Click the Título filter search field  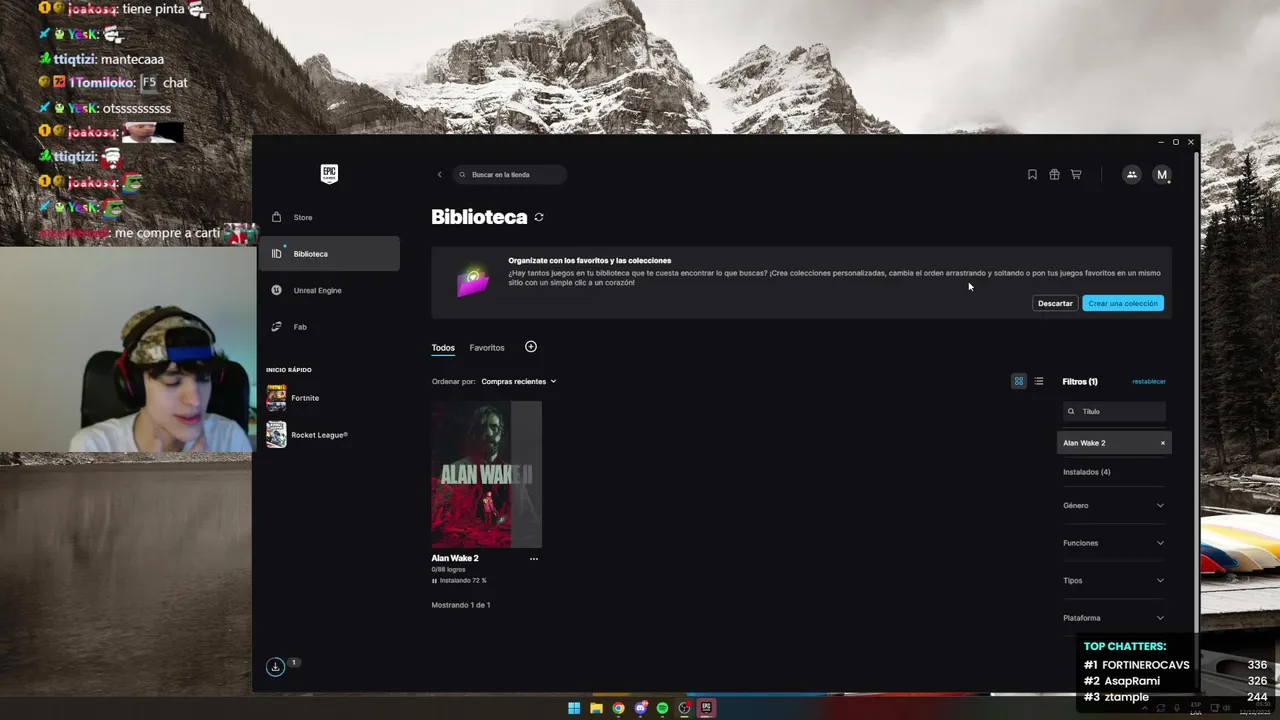pyautogui.click(x=1114, y=411)
